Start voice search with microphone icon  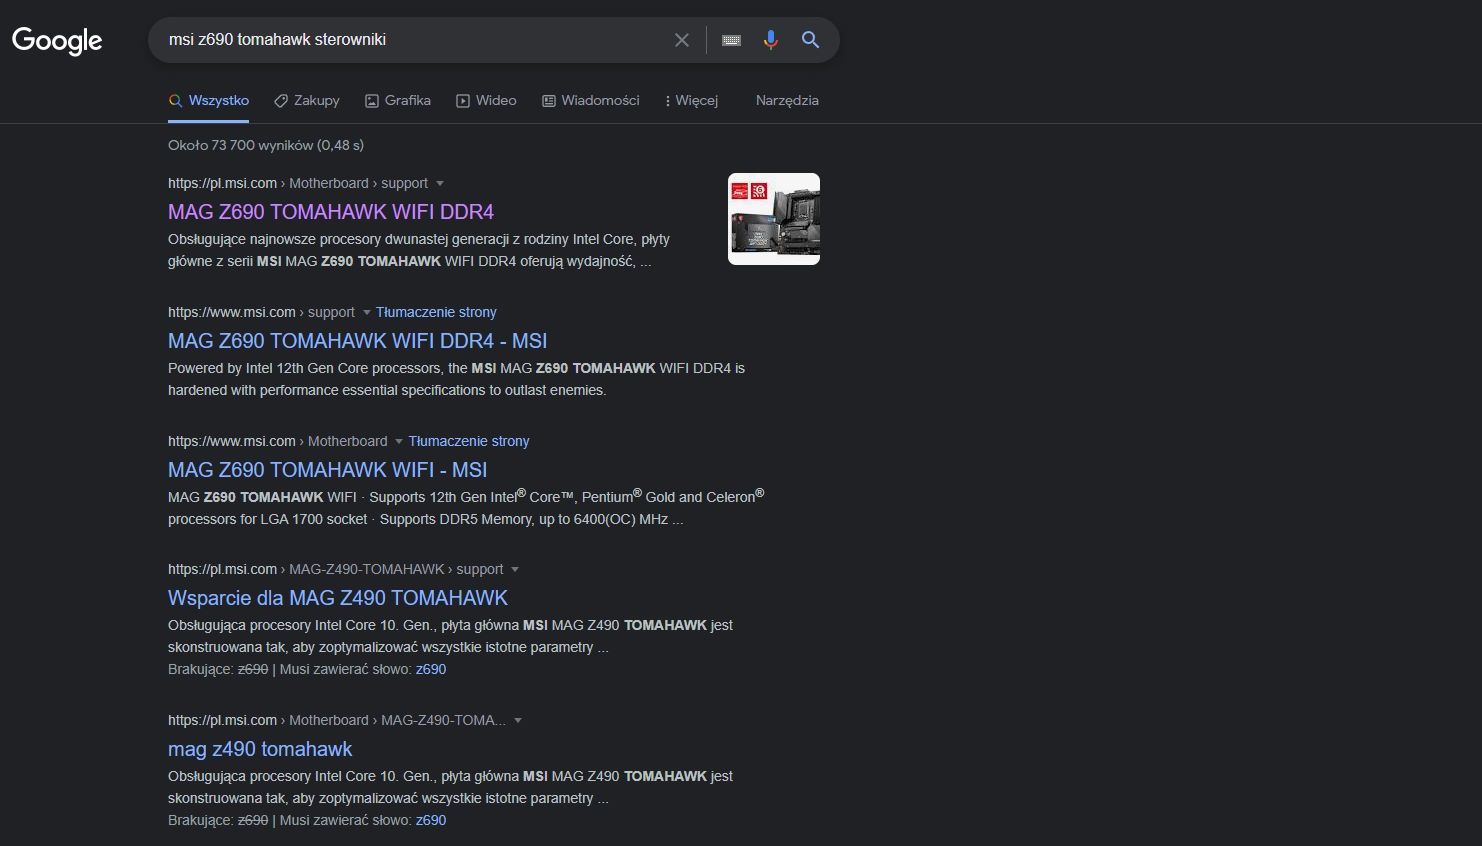click(x=770, y=40)
